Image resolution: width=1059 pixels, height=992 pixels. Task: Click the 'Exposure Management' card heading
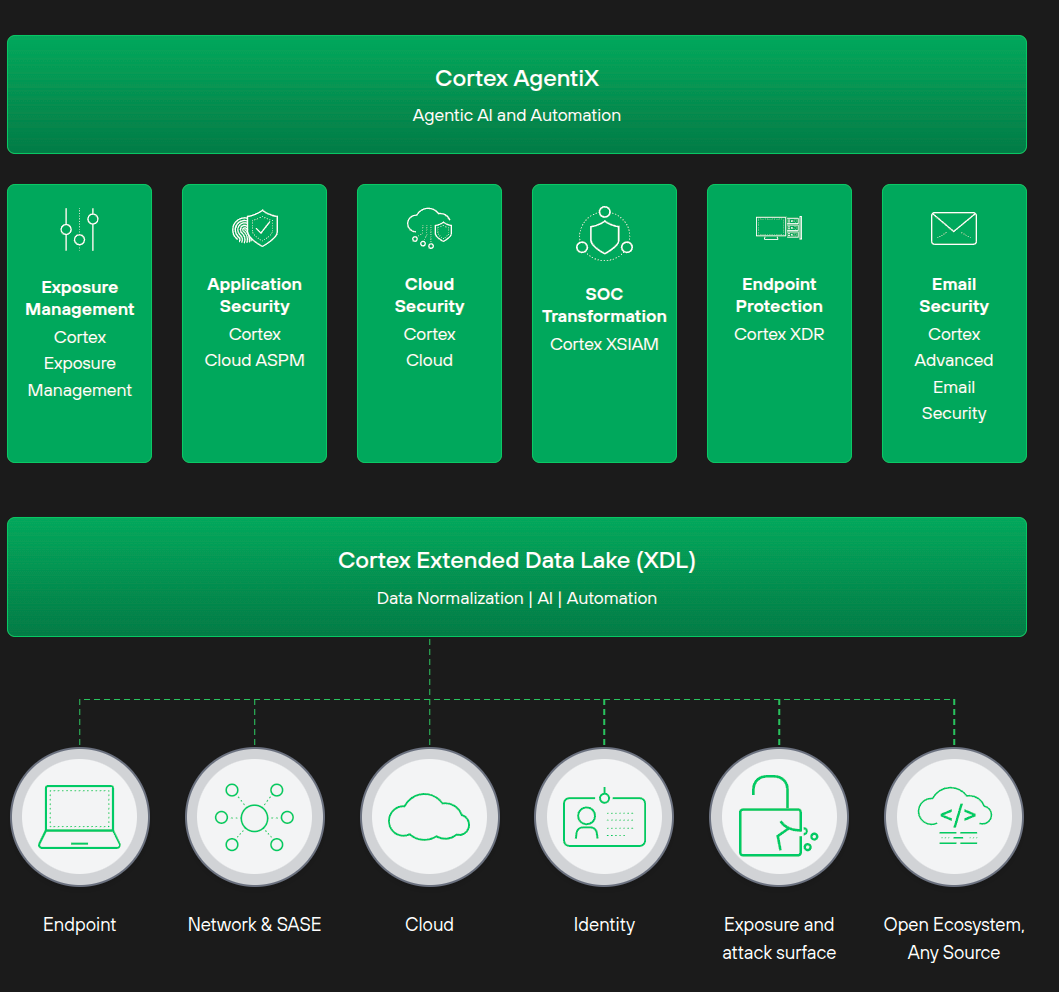pos(80,298)
